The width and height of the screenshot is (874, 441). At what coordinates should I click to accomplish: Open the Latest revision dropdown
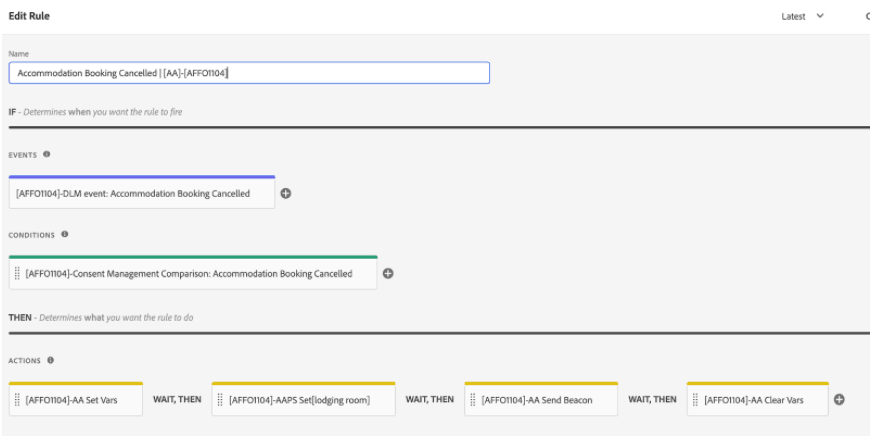tap(803, 16)
